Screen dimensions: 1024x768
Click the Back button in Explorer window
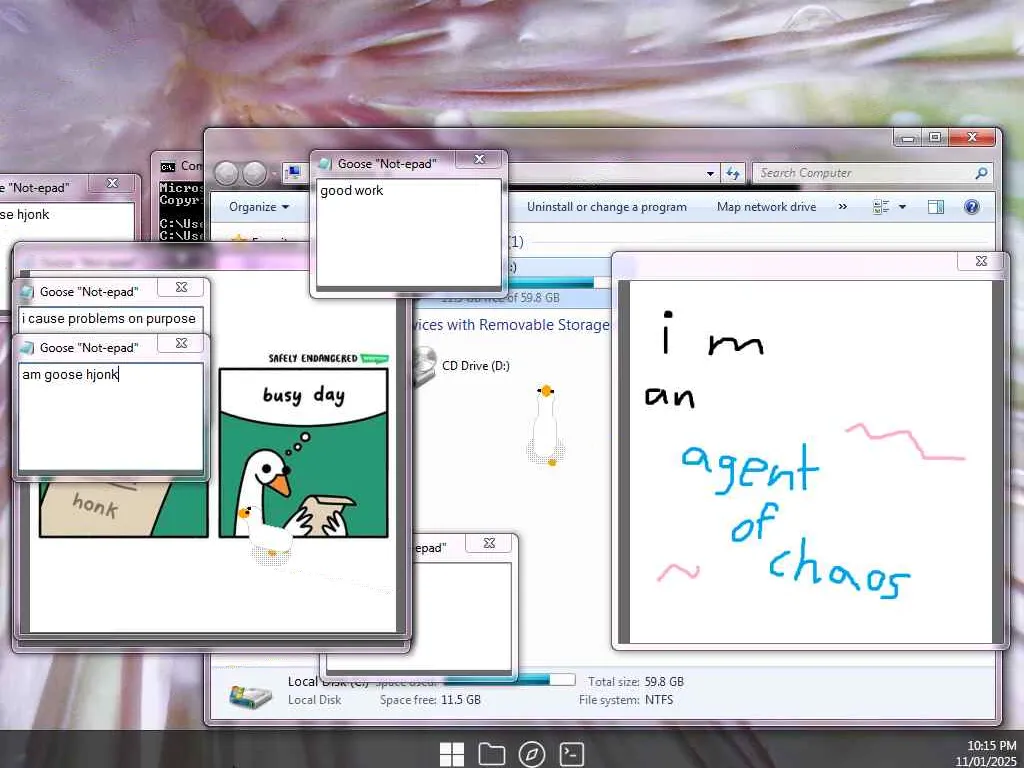[227, 173]
